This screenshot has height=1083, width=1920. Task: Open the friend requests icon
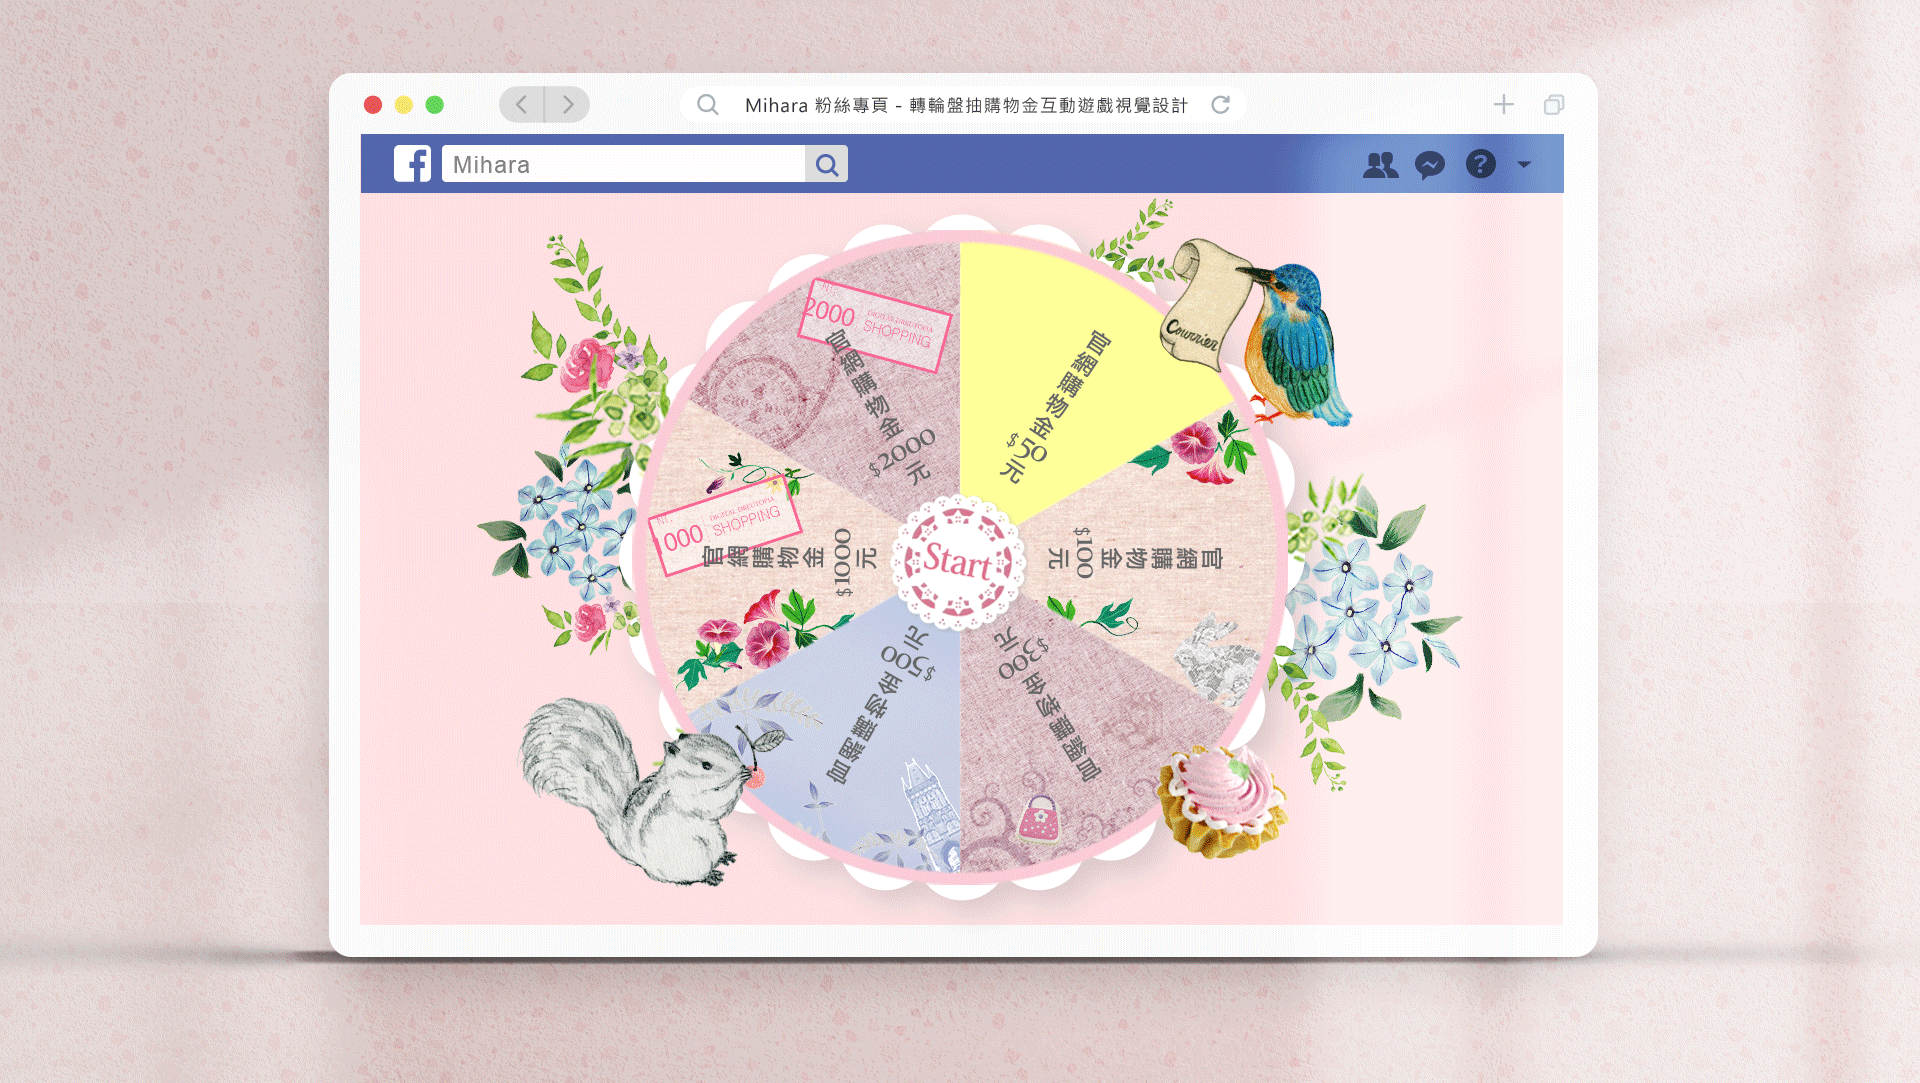pos(1380,164)
